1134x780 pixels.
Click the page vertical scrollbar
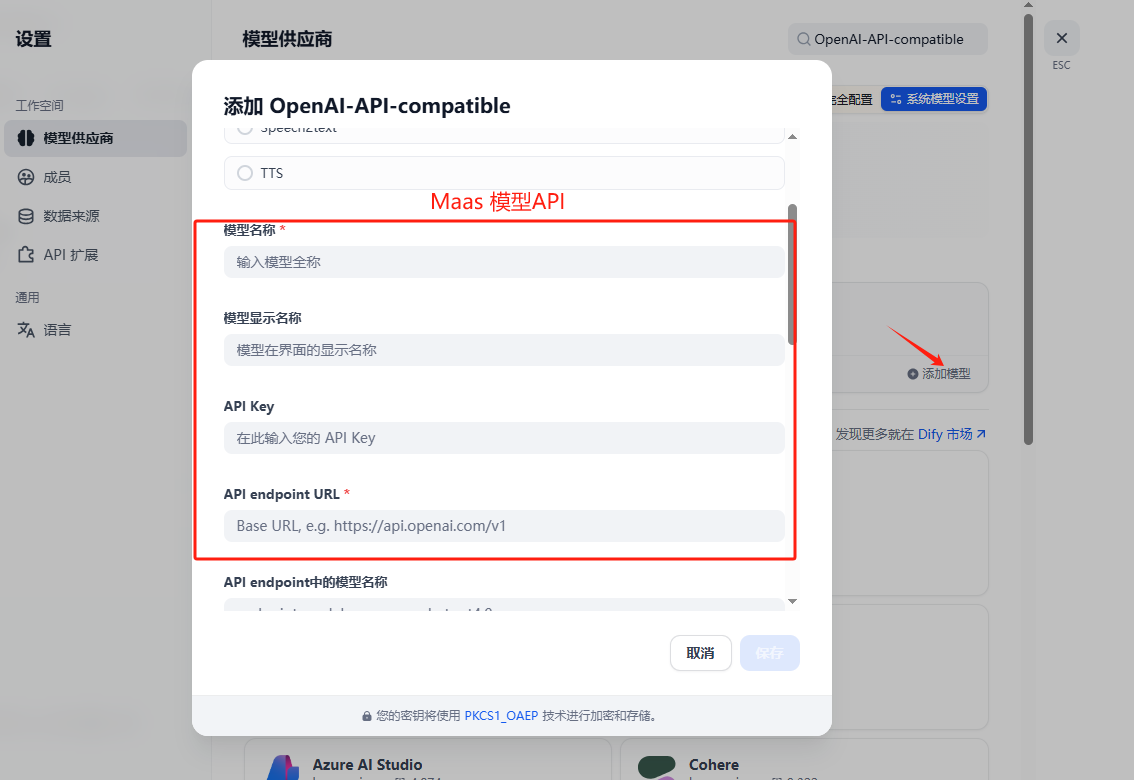1028,230
